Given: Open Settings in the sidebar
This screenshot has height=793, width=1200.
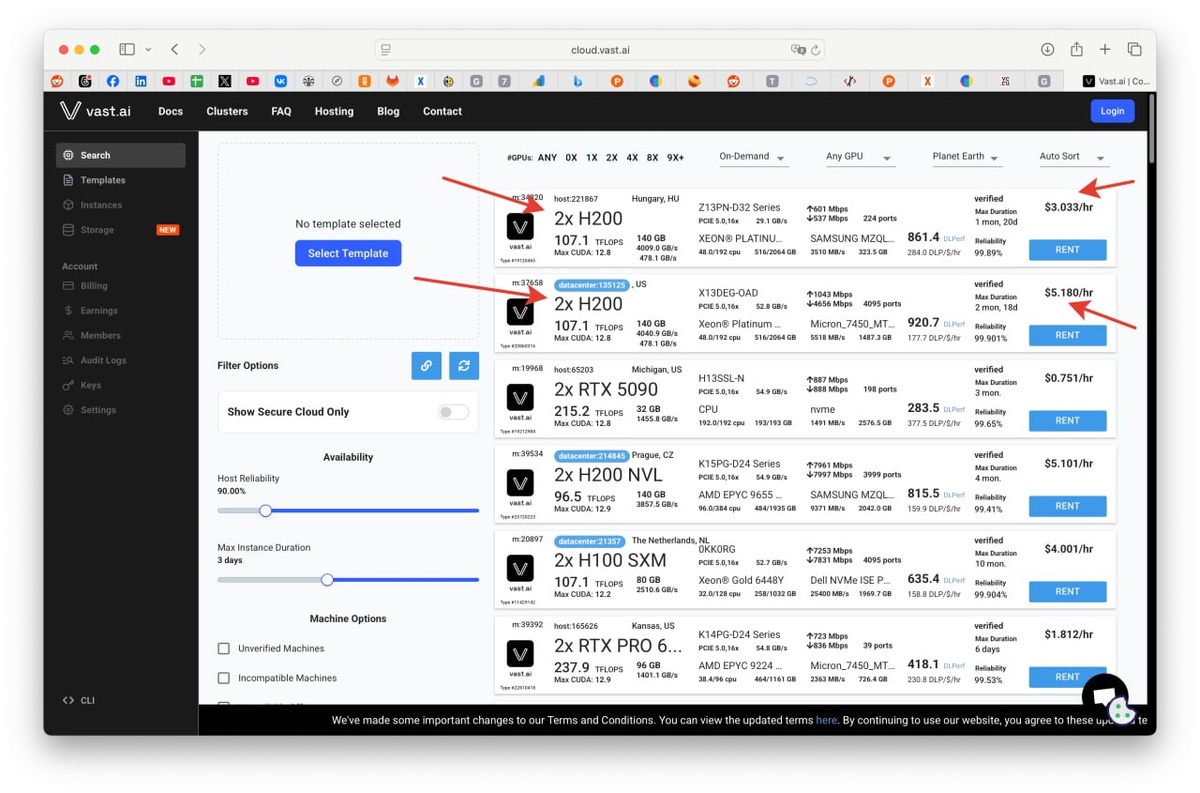Looking at the screenshot, I should (98, 410).
